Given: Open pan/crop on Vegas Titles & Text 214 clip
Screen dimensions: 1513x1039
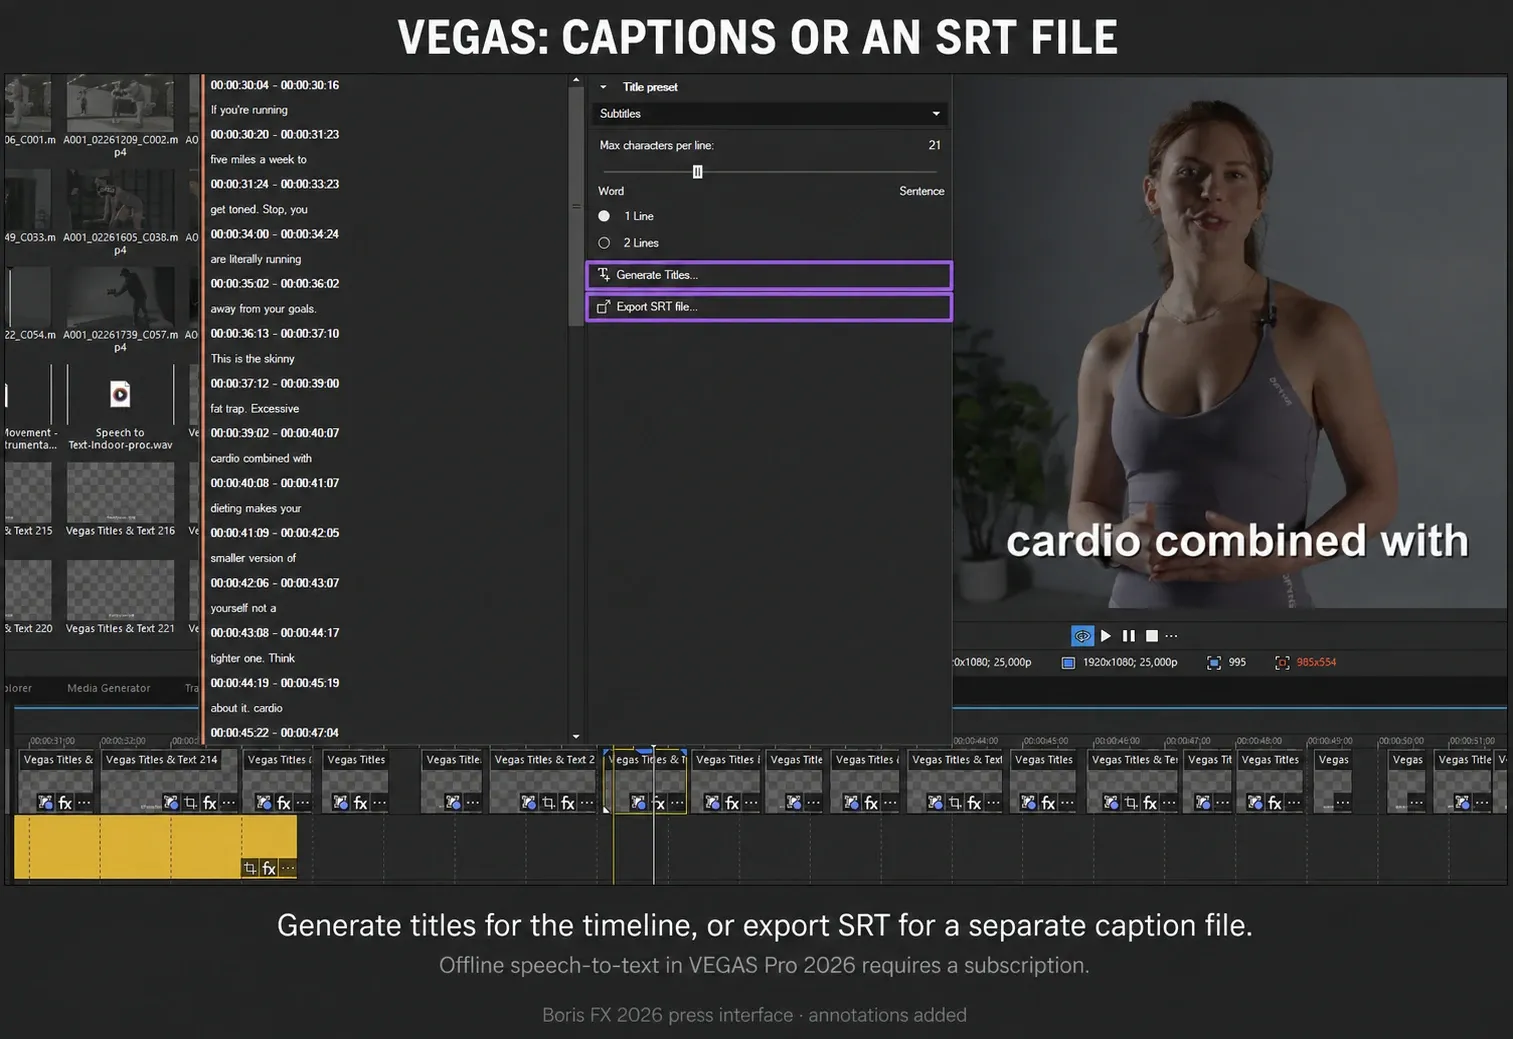Looking at the screenshot, I should [x=190, y=803].
